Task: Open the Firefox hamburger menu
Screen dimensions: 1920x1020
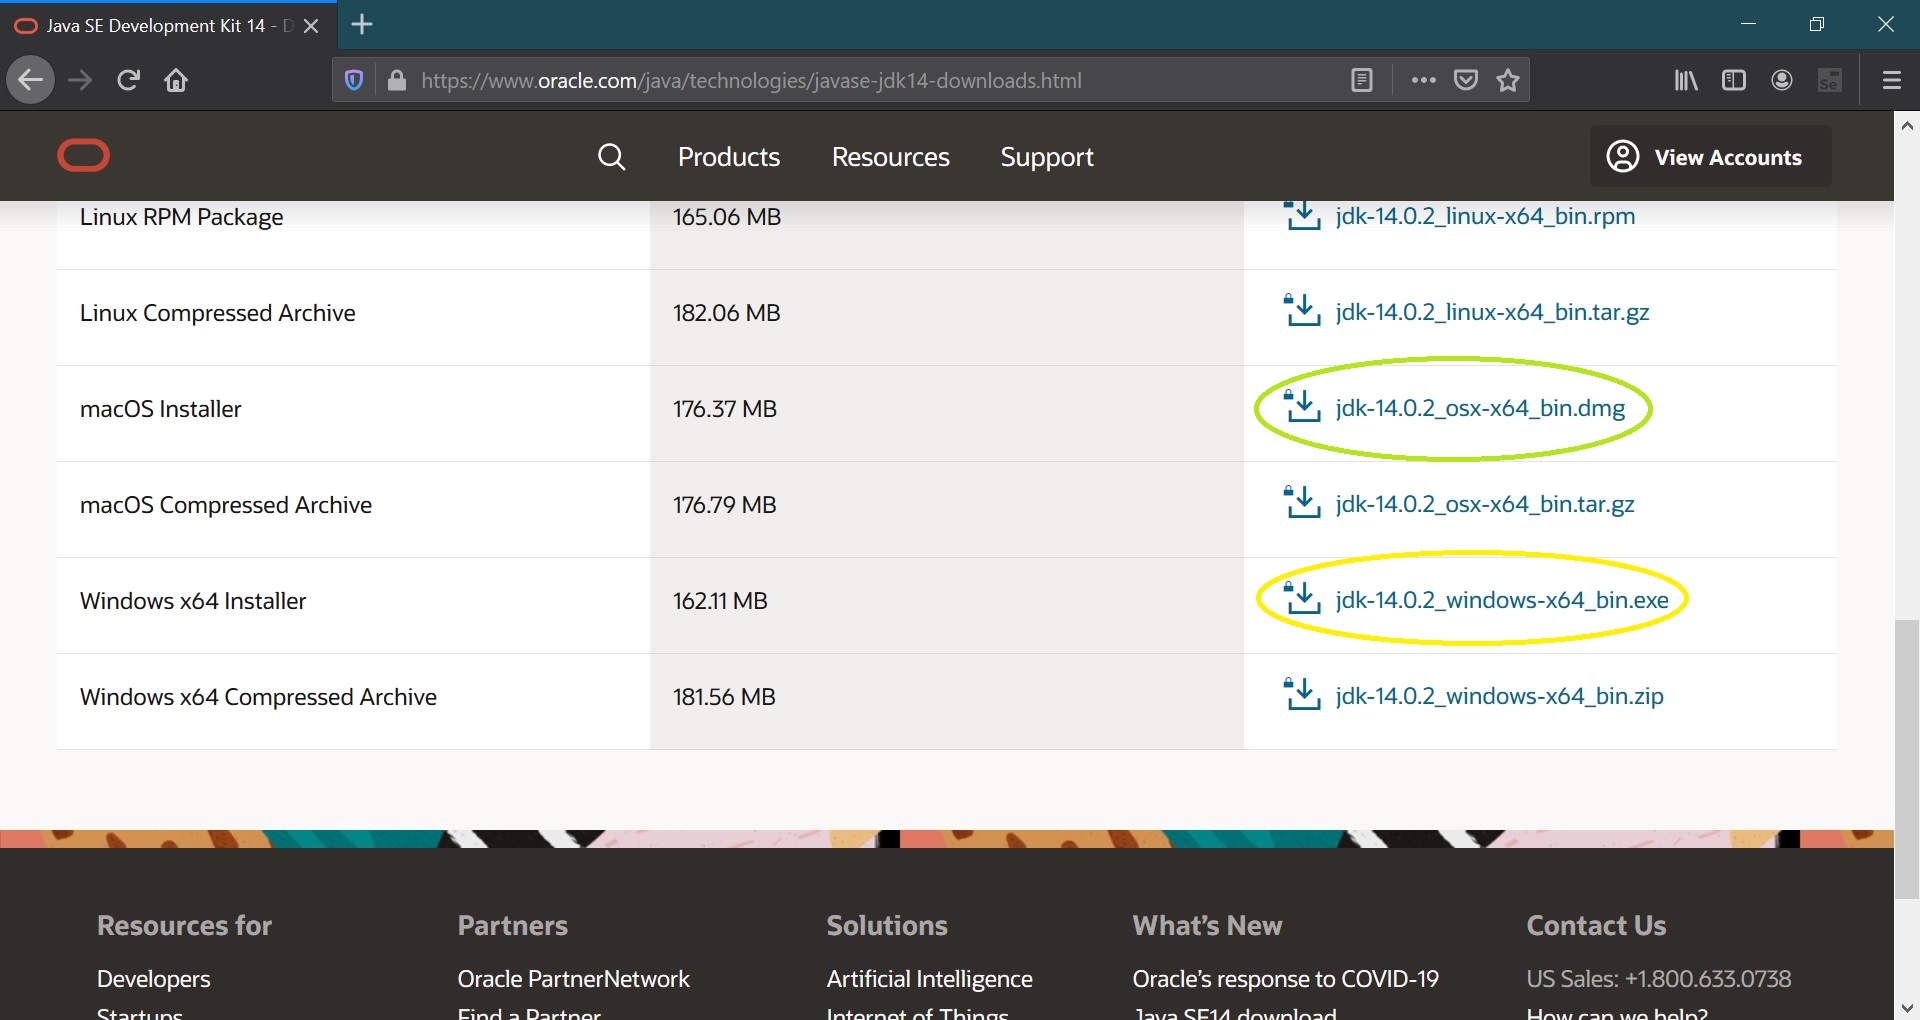Action: 1892,80
